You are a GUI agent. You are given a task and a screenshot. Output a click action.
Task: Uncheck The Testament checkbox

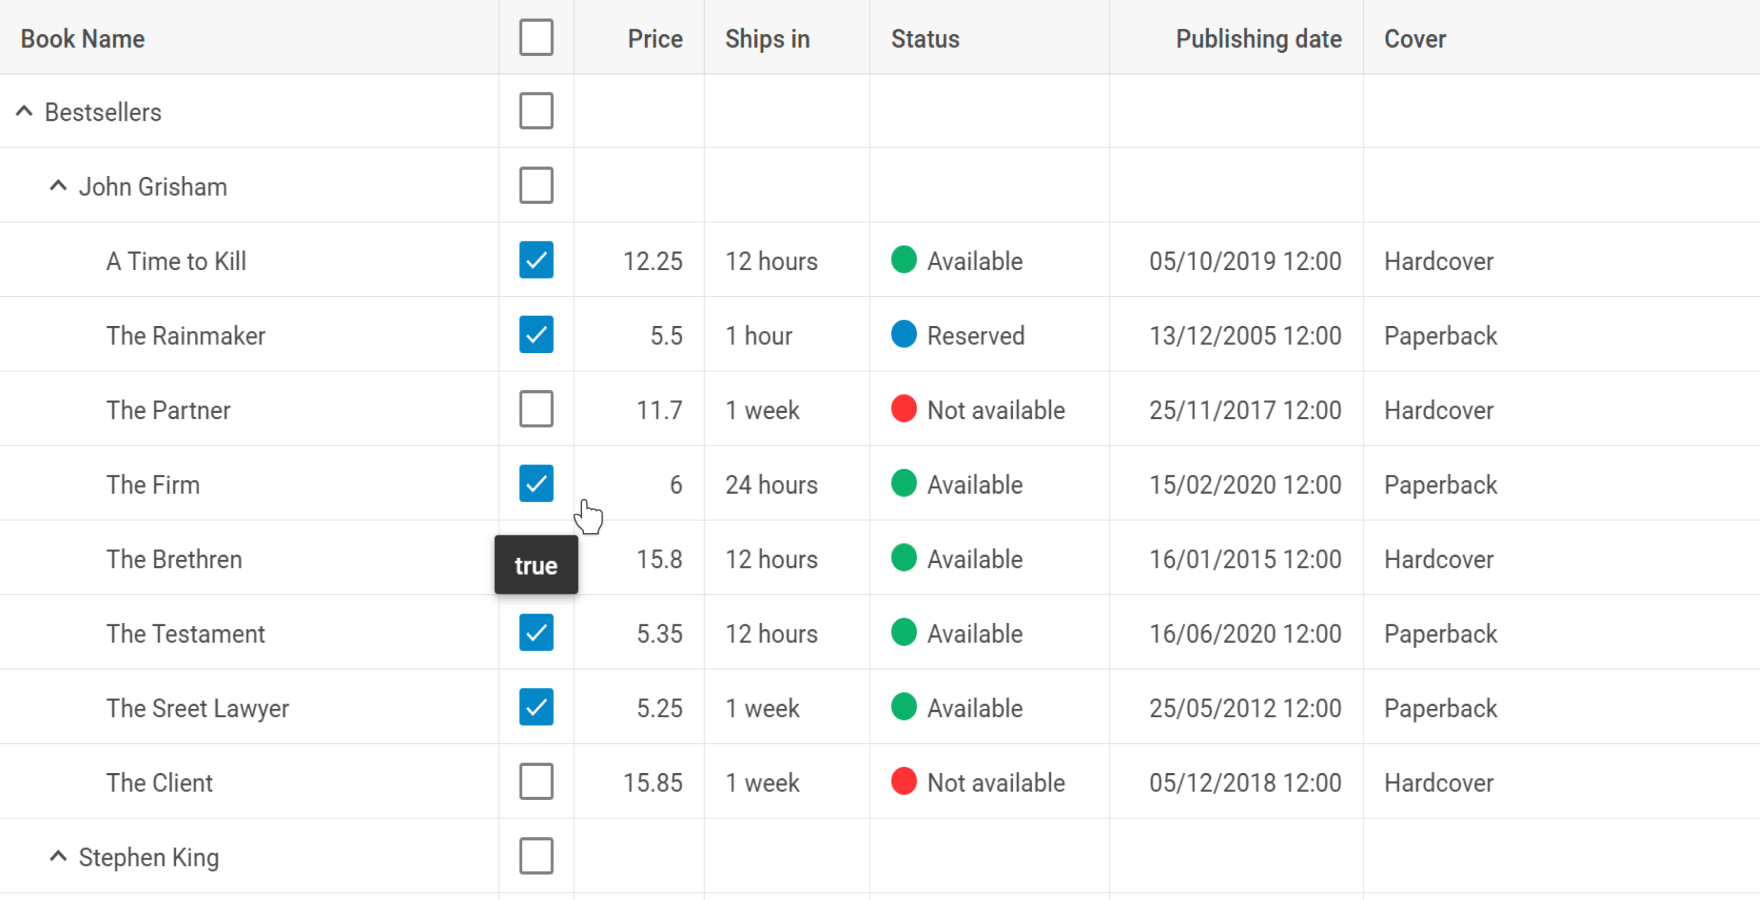(536, 633)
